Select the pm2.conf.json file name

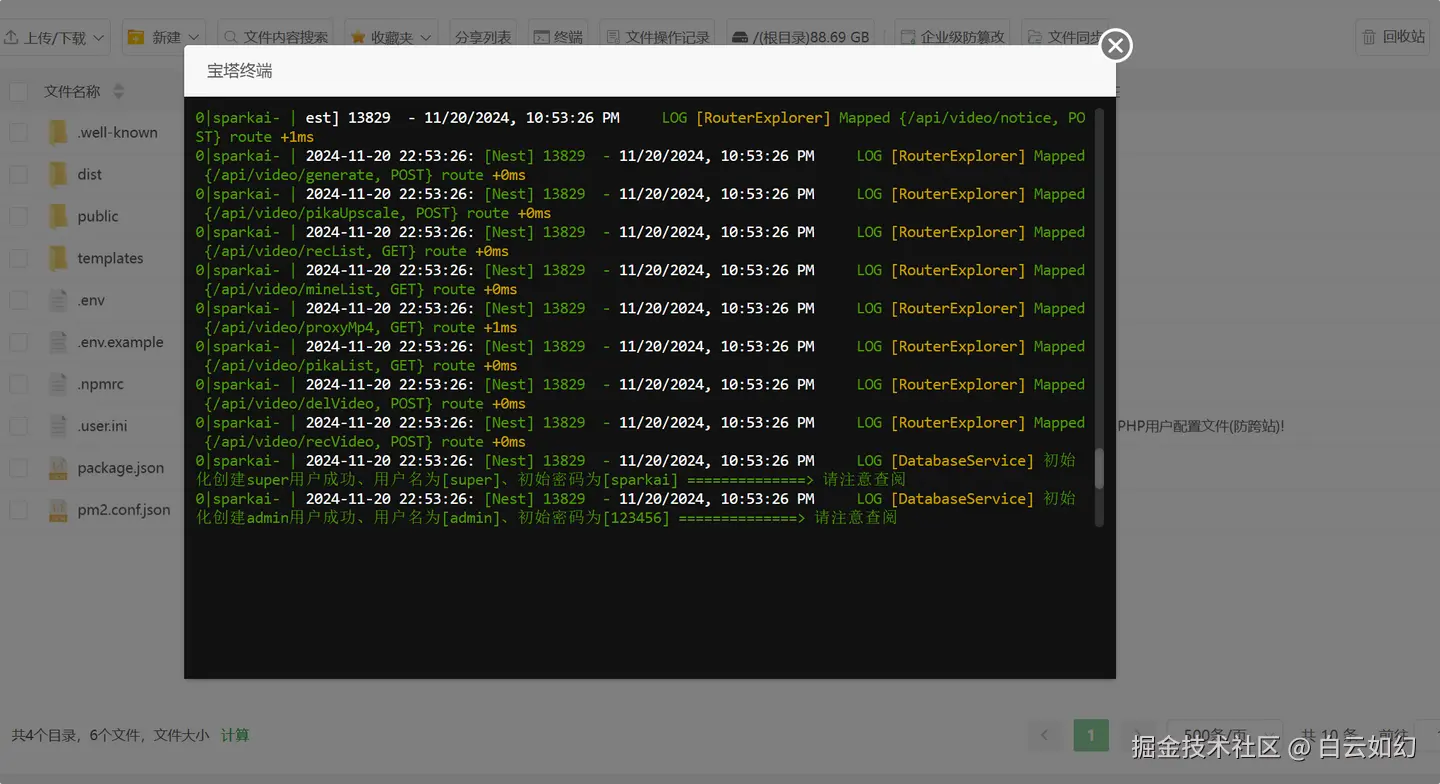(x=124, y=510)
